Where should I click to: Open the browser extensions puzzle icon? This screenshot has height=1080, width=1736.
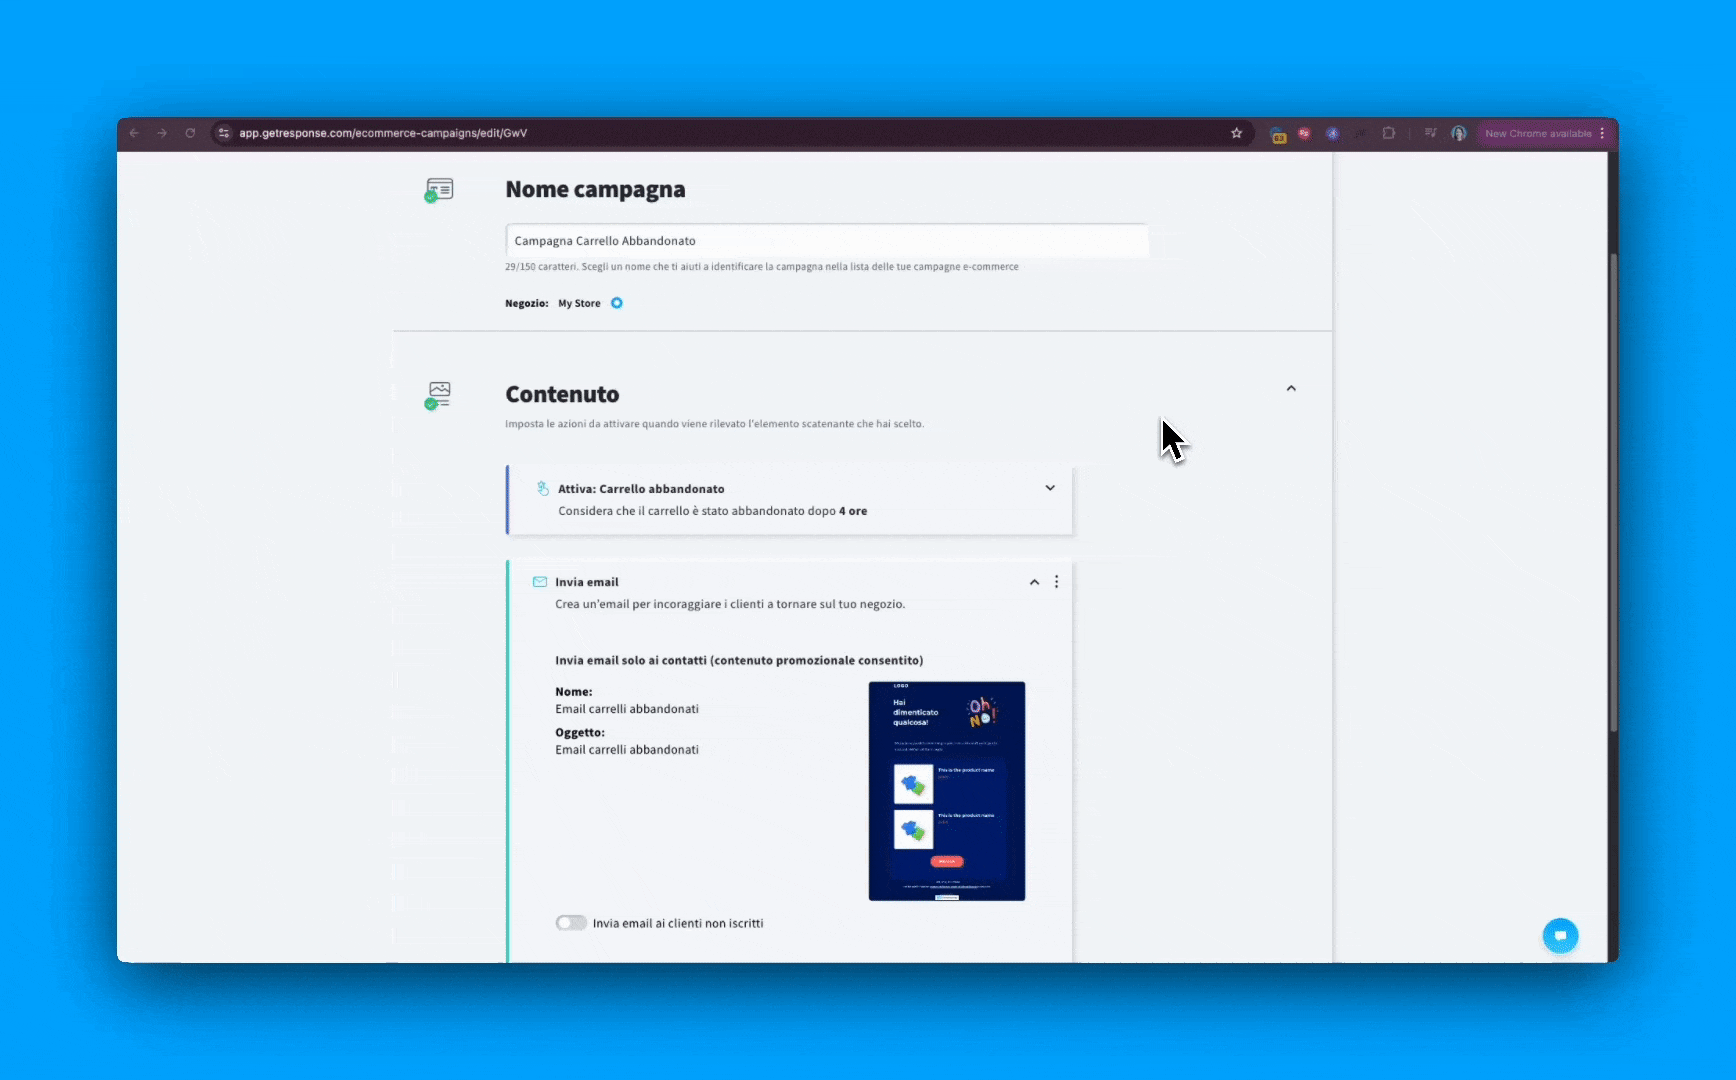(1389, 133)
